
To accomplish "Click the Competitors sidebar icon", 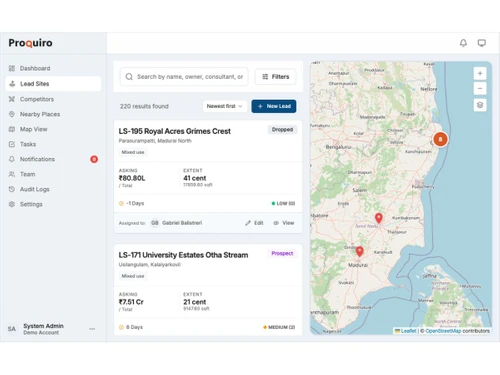I will click(12, 99).
